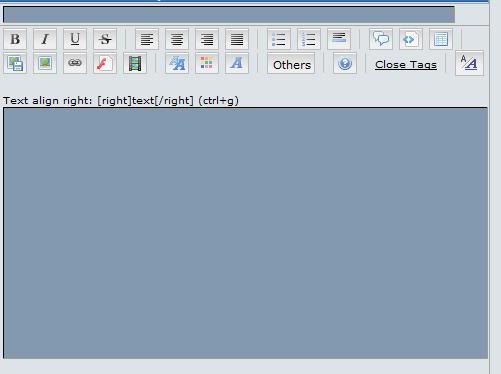The image size is (501, 374).
Task: Apply italic formatting
Action: [x=45, y=39]
